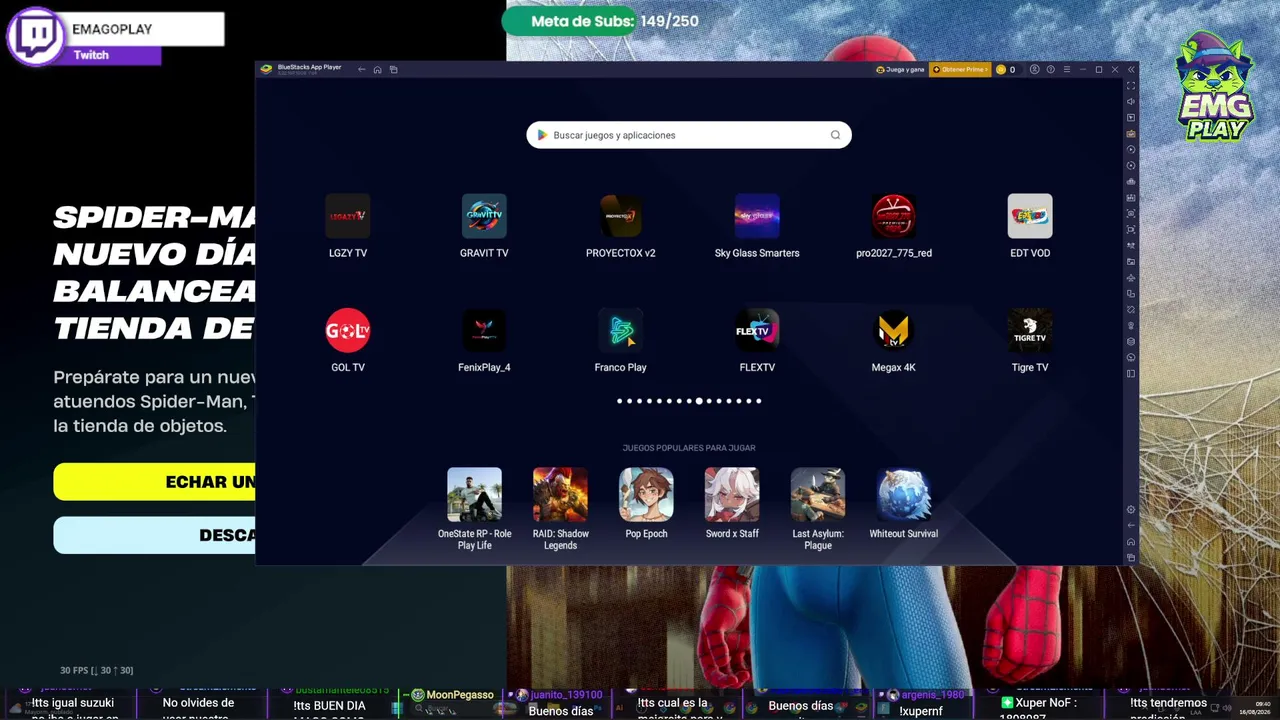The image size is (1280, 720).
Task: Launch the Tigre TV app
Action: pos(1030,330)
